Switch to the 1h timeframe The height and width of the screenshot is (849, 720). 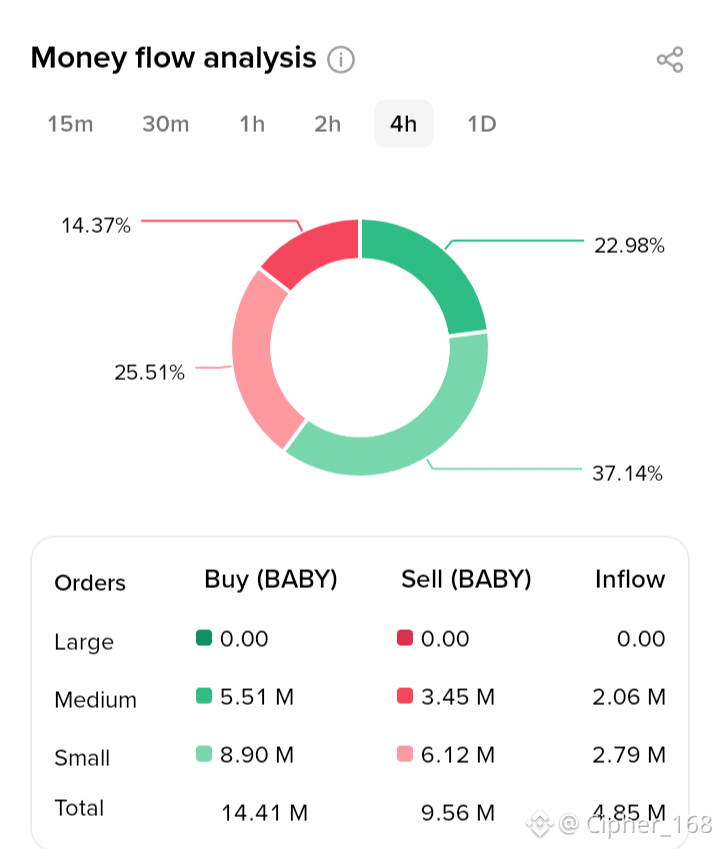pyautogui.click(x=252, y=124)
